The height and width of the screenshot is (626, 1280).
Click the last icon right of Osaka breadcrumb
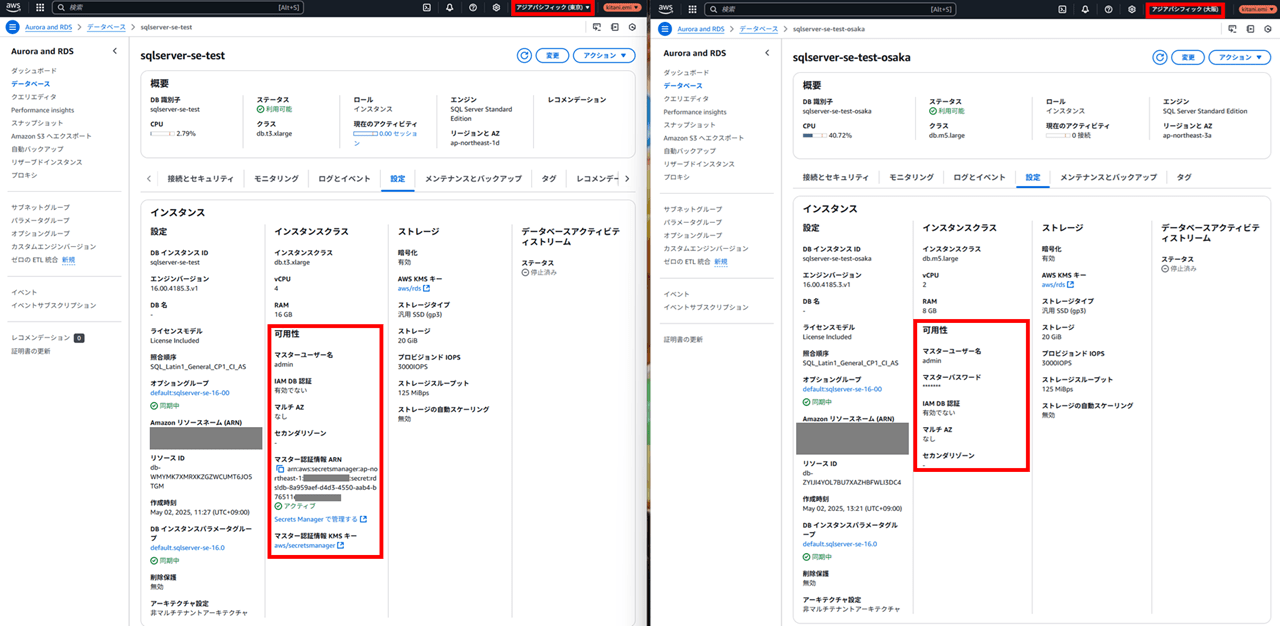(x=1270, y=30)
